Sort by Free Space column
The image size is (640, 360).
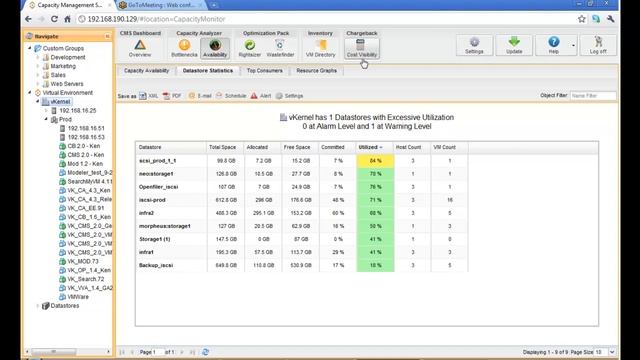click(300, 147)
